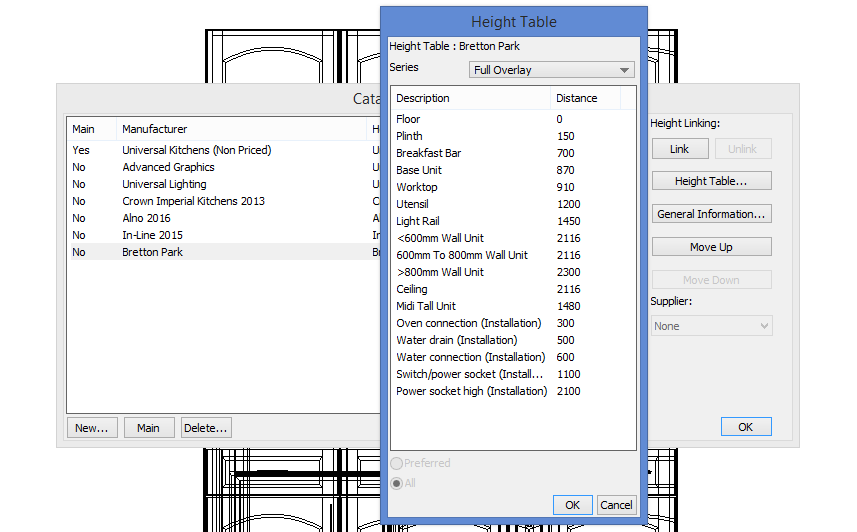The height and width of the screenshot is (532, 857).
Task: Confirm Height Table dialog with OK
Action: tap(572, 505)
